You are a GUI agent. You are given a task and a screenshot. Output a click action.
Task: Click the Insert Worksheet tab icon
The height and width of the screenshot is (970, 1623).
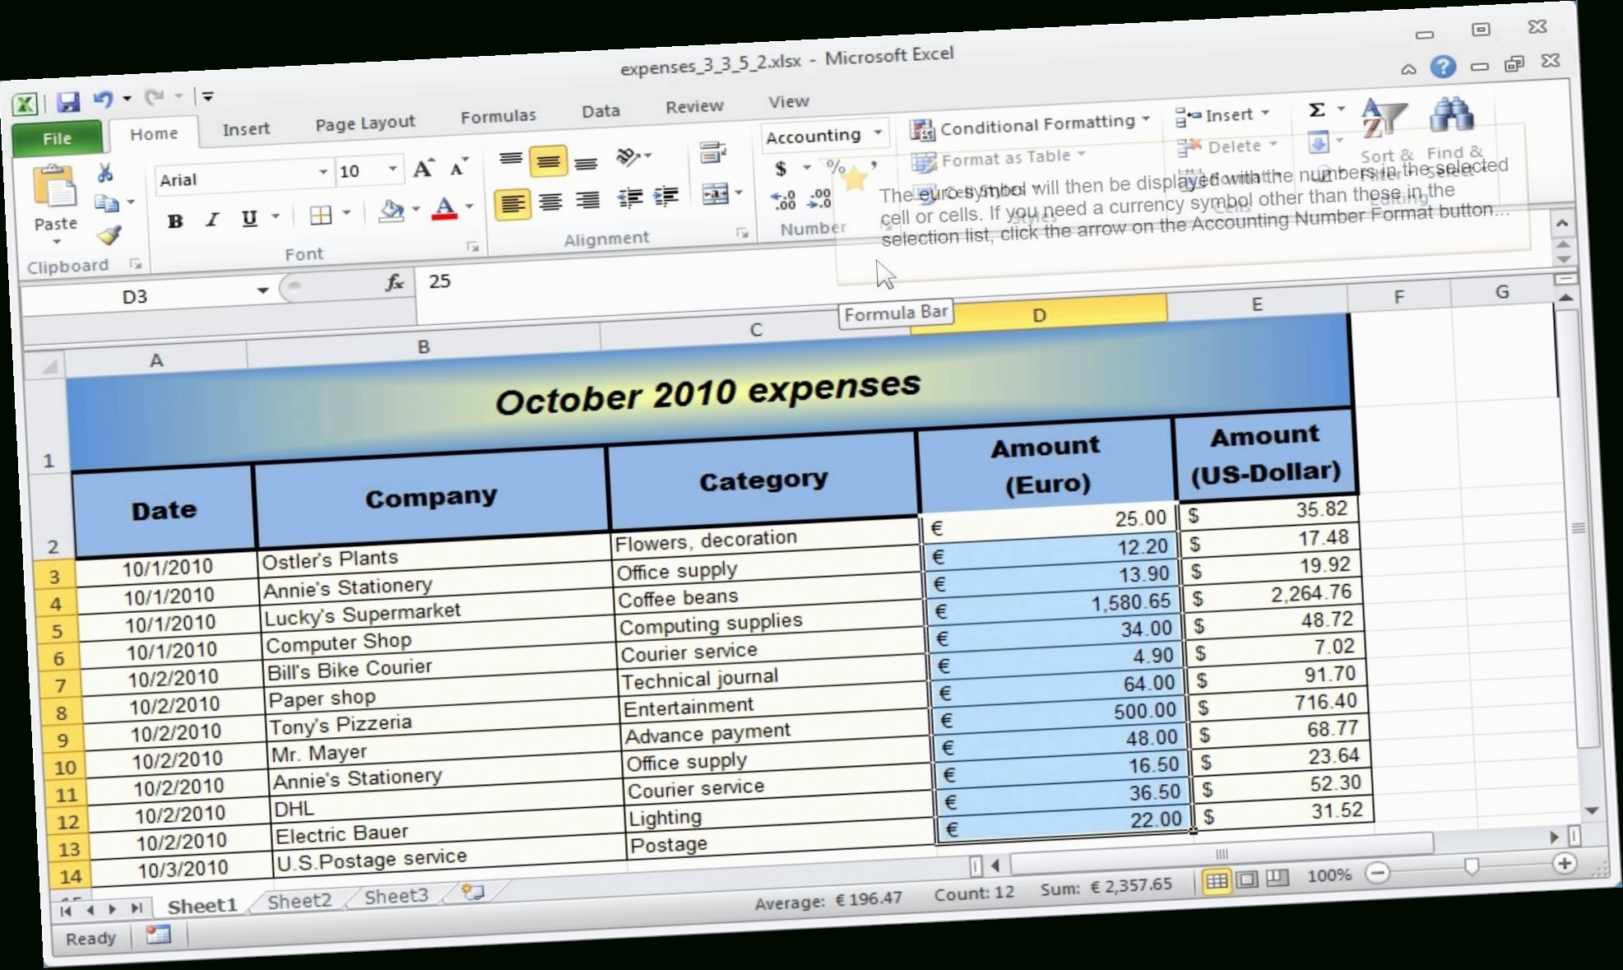click(x=472, y=892)
